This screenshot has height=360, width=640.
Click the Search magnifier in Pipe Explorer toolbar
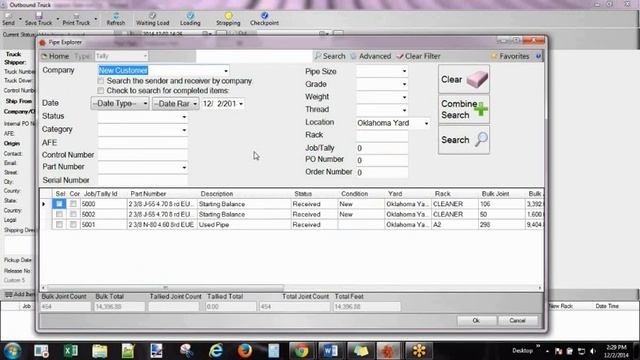(330, 56)
